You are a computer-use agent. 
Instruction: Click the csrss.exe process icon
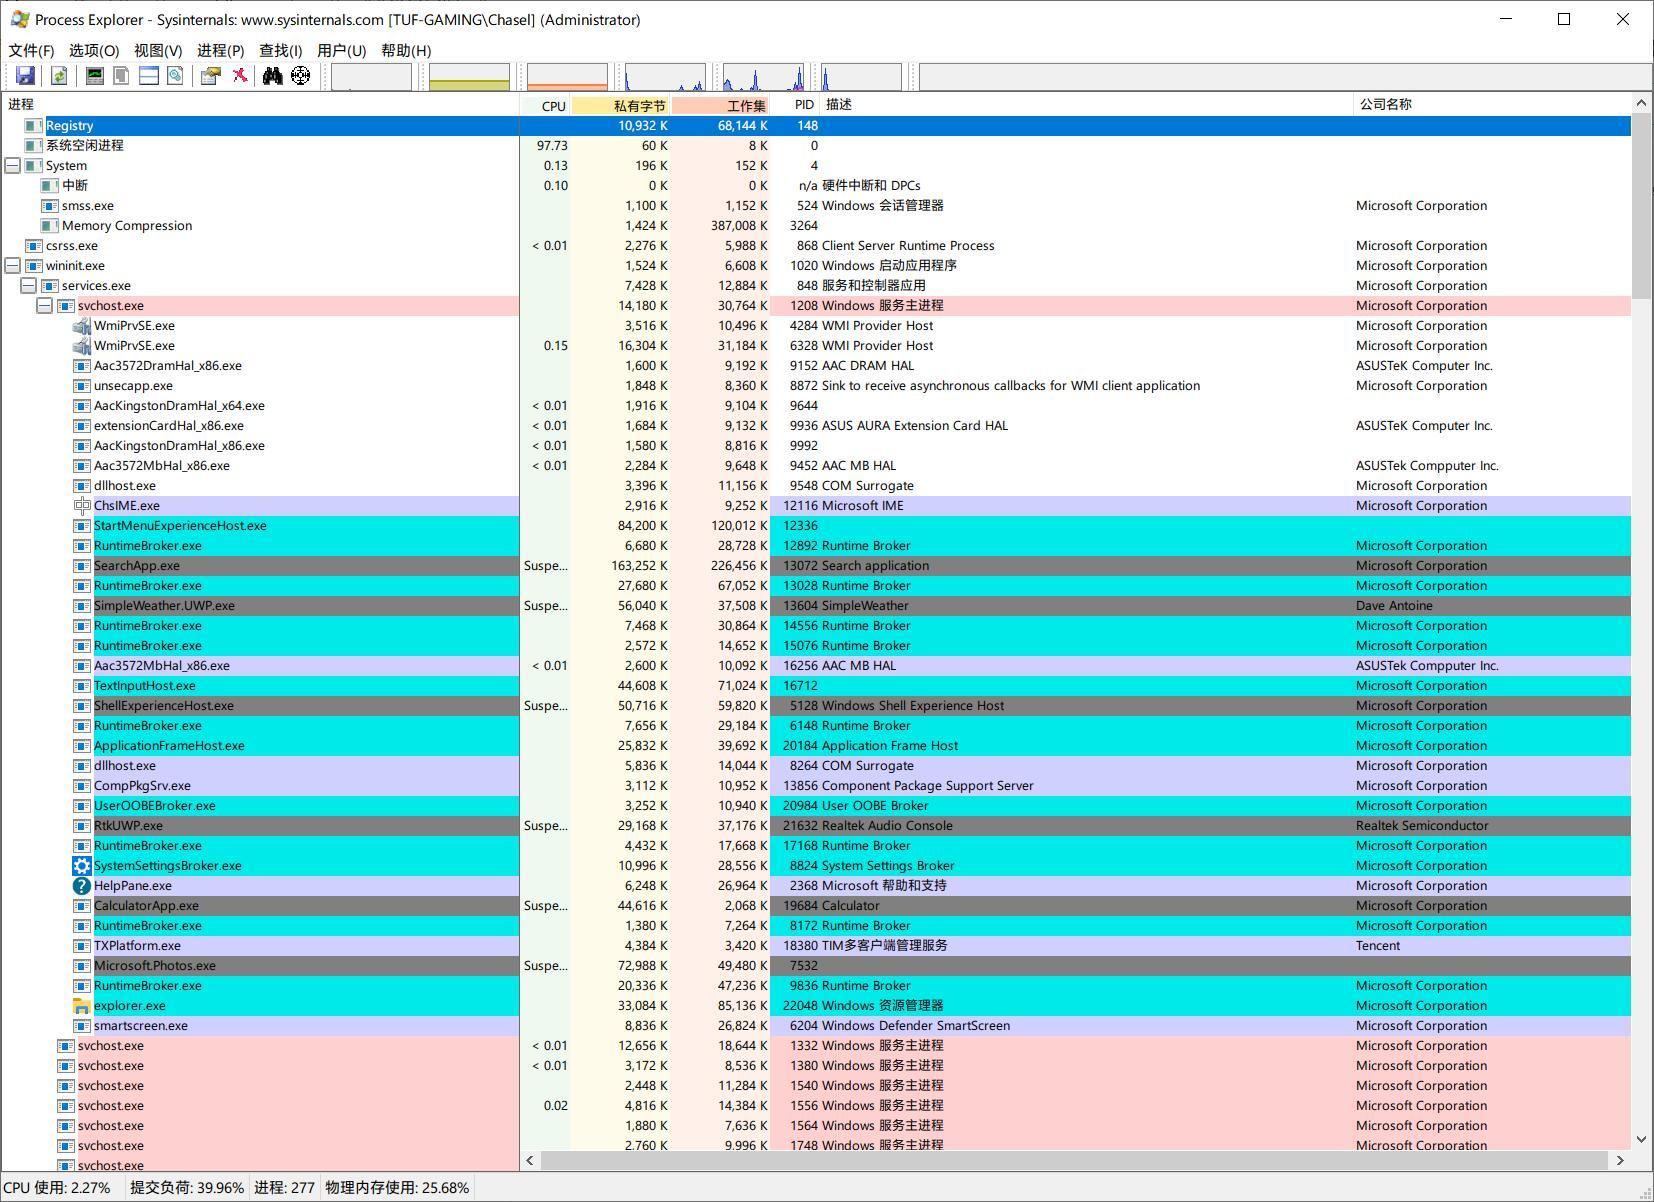pyautogui.click(x=34, y=246)
